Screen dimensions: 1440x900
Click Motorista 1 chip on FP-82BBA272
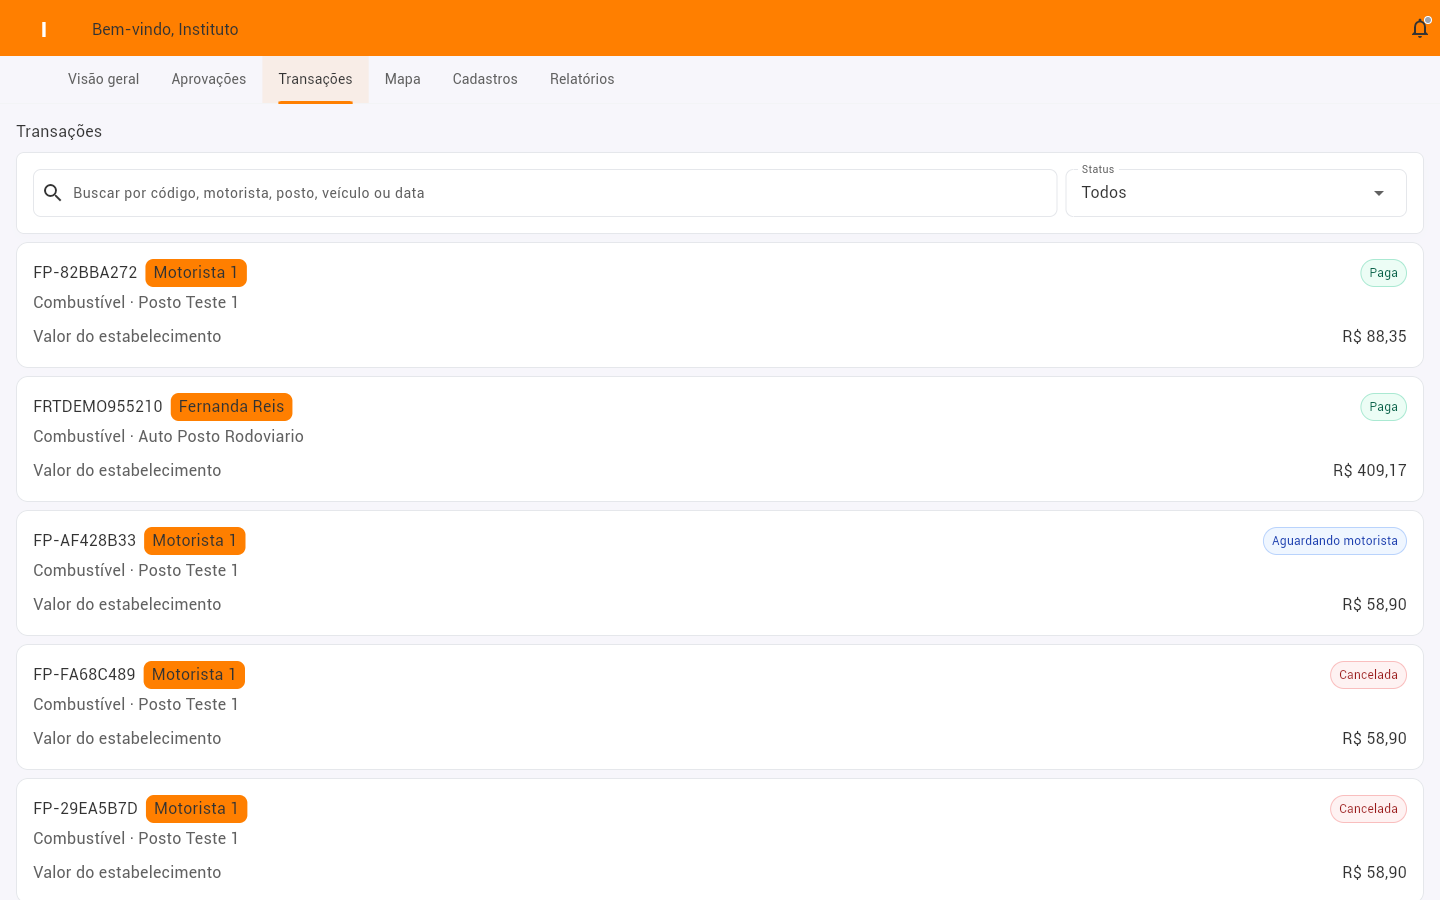tap(196, 273)
